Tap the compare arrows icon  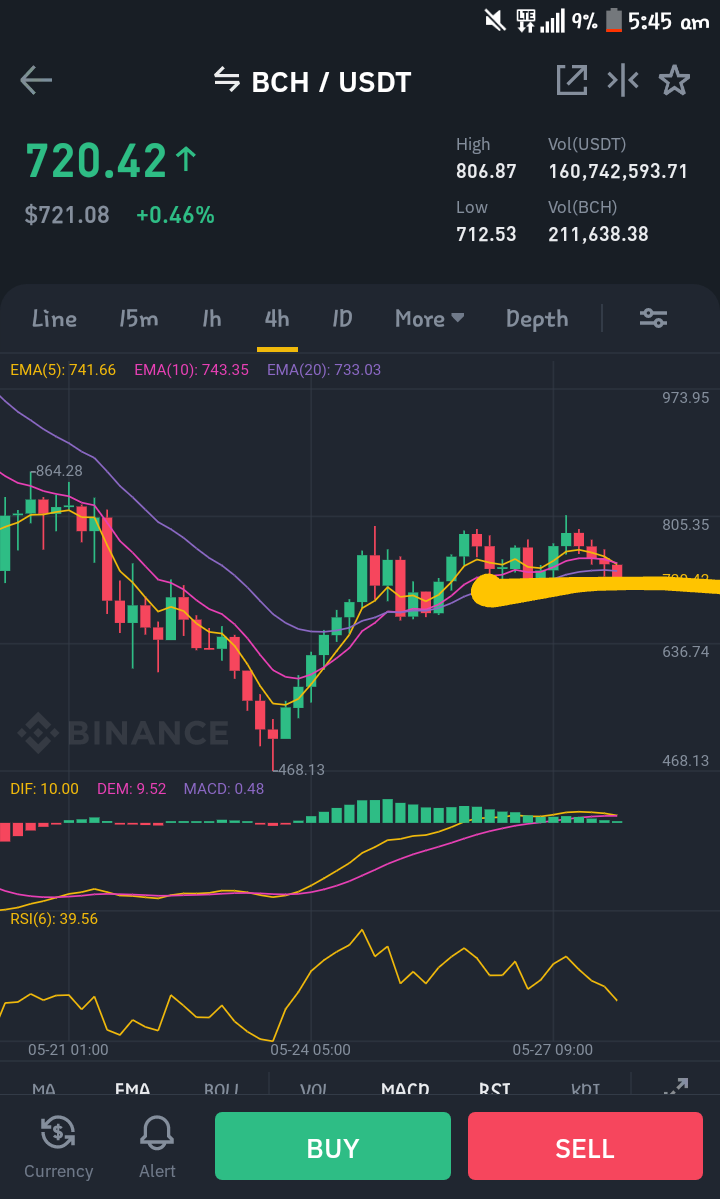(623, 80)
